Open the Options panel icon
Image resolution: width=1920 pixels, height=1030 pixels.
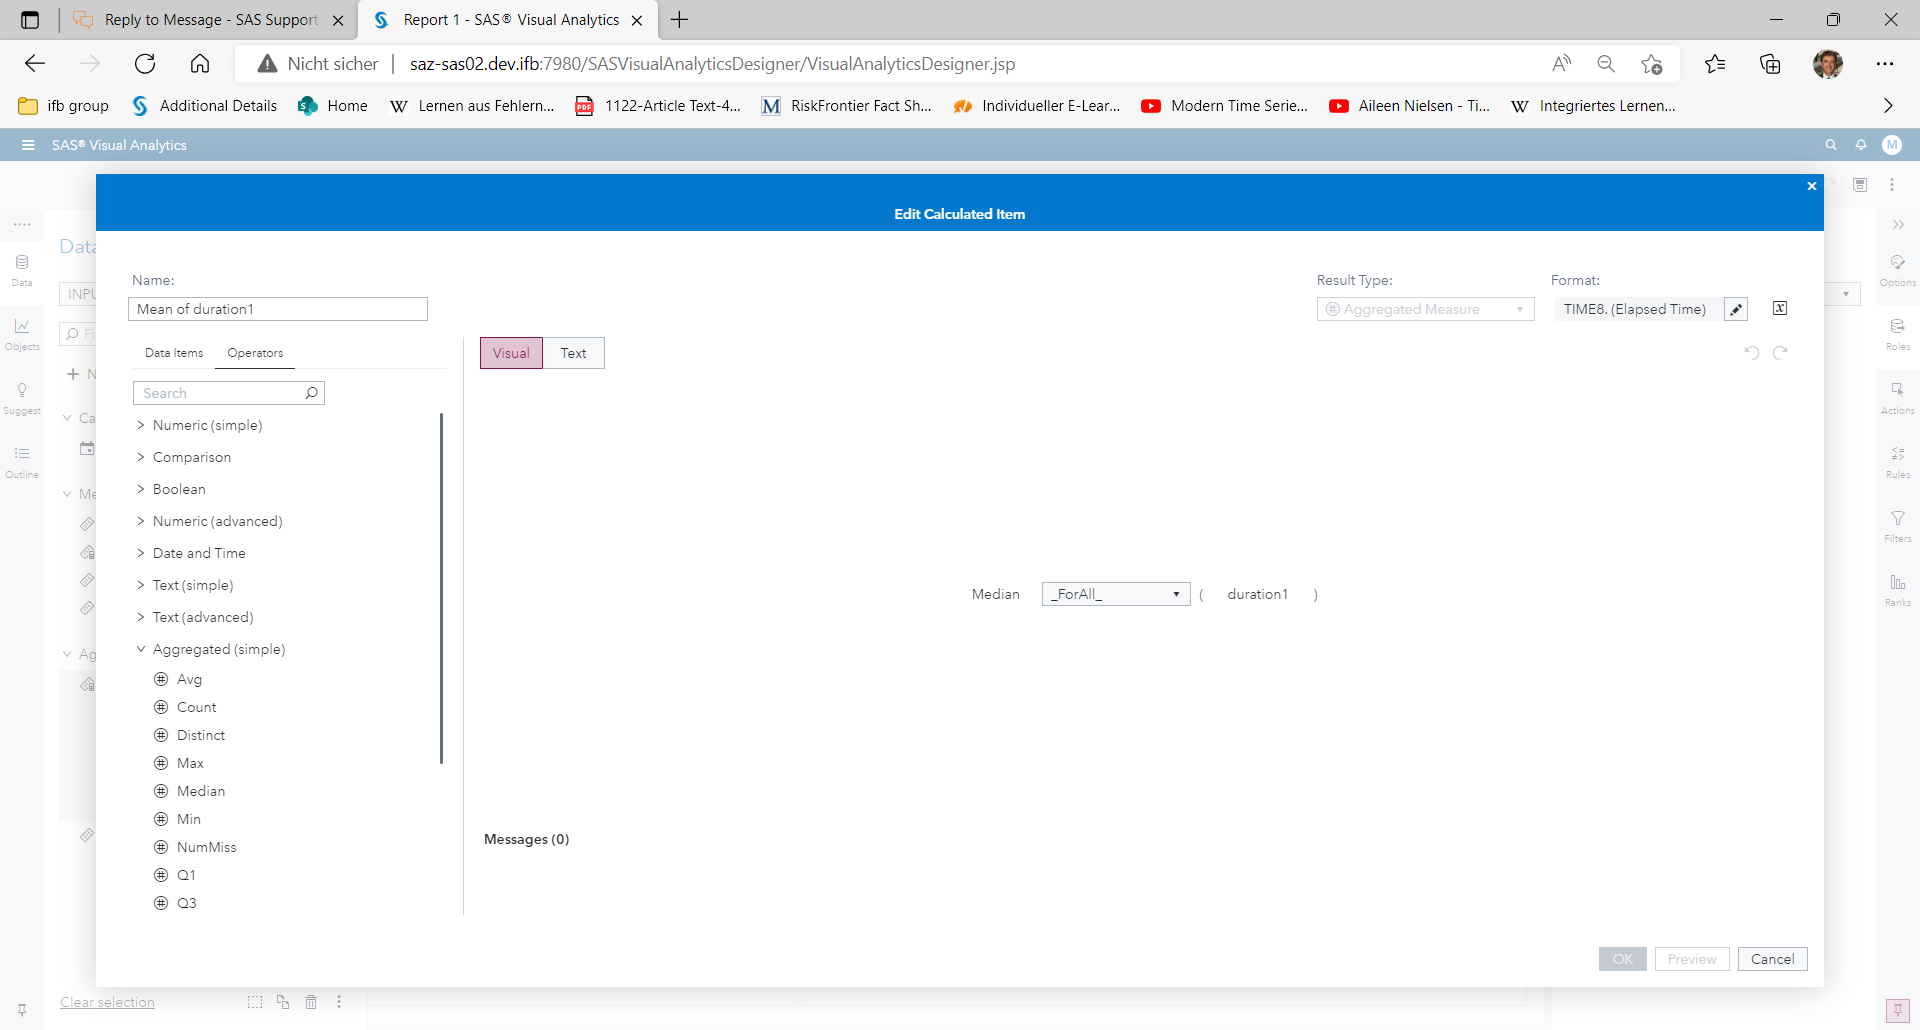[1898, 269]
